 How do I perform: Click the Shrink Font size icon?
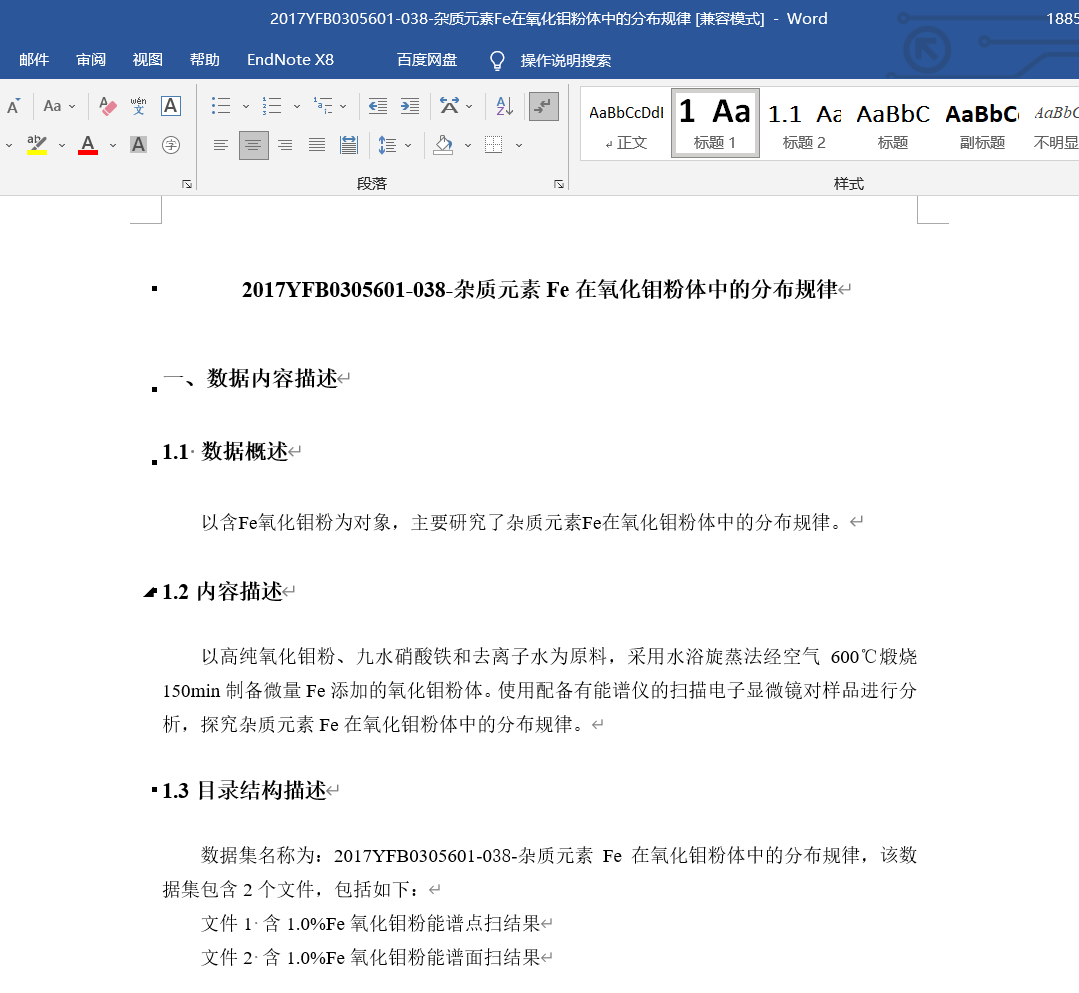coord(13,106)
